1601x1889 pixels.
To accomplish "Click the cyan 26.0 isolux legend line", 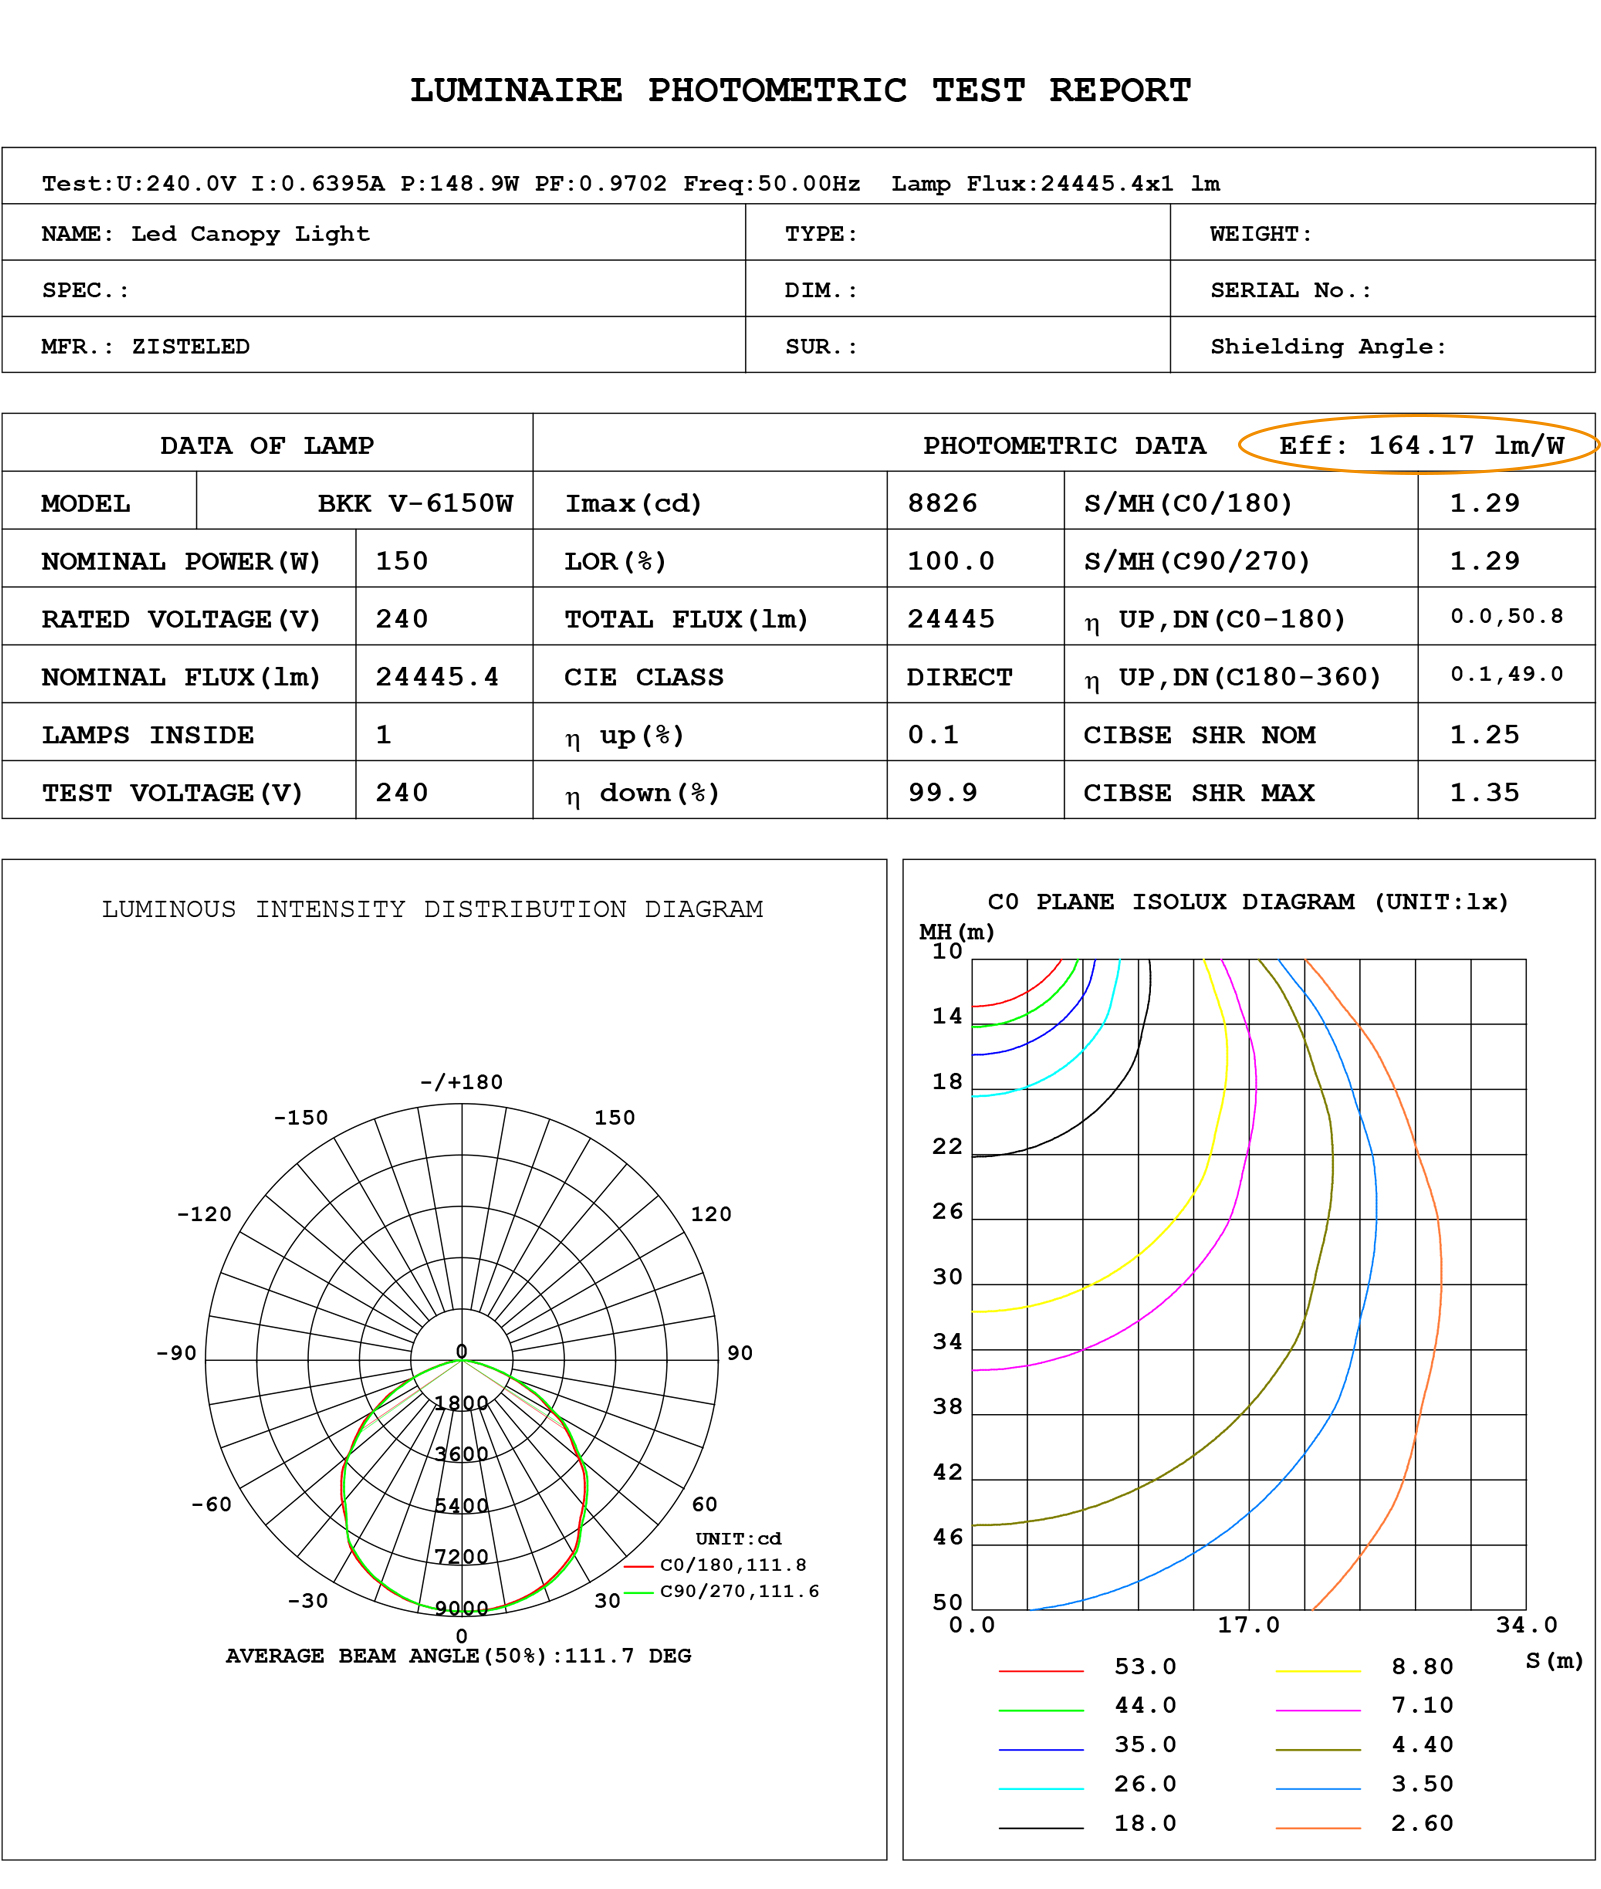I will (1041, 1788).
